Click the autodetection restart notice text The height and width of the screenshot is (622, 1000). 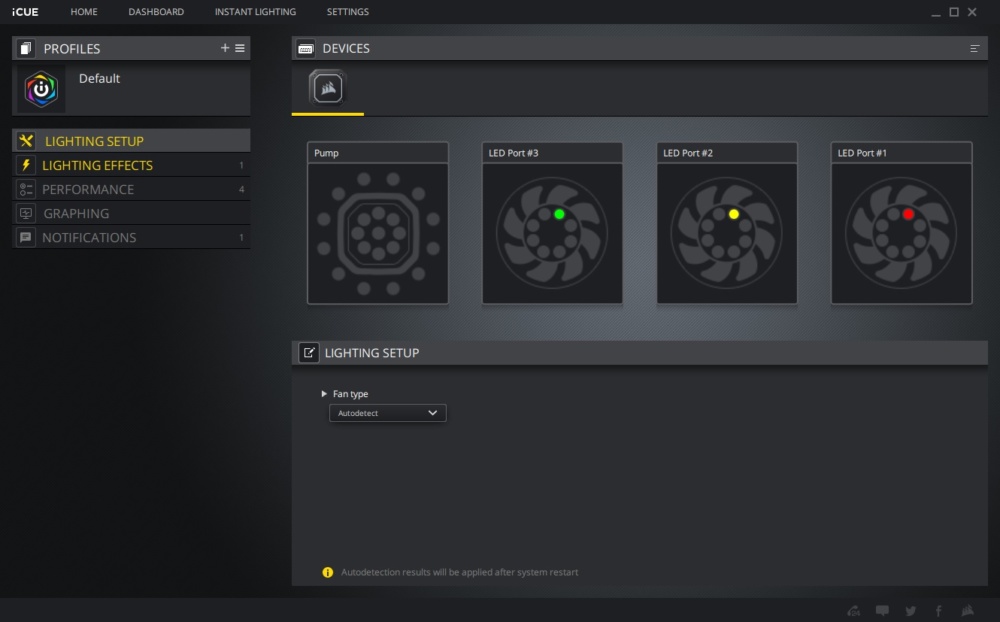[x=459, y=572]
